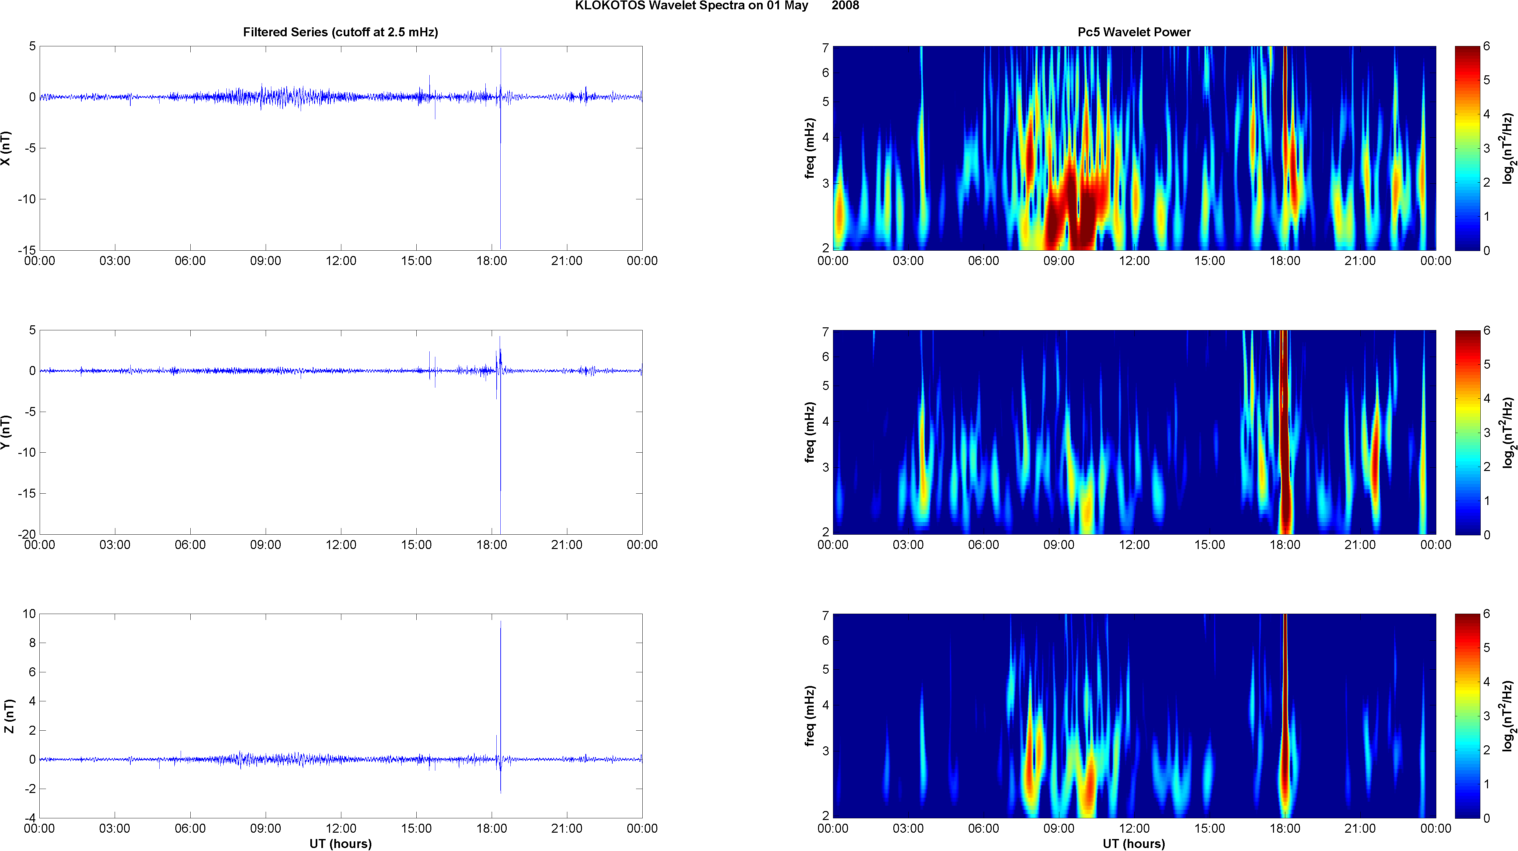Click the "-15" tick on the X (nT) axis
The height and width of the screenshot is (851, 1518).
(x=26, y=250)
